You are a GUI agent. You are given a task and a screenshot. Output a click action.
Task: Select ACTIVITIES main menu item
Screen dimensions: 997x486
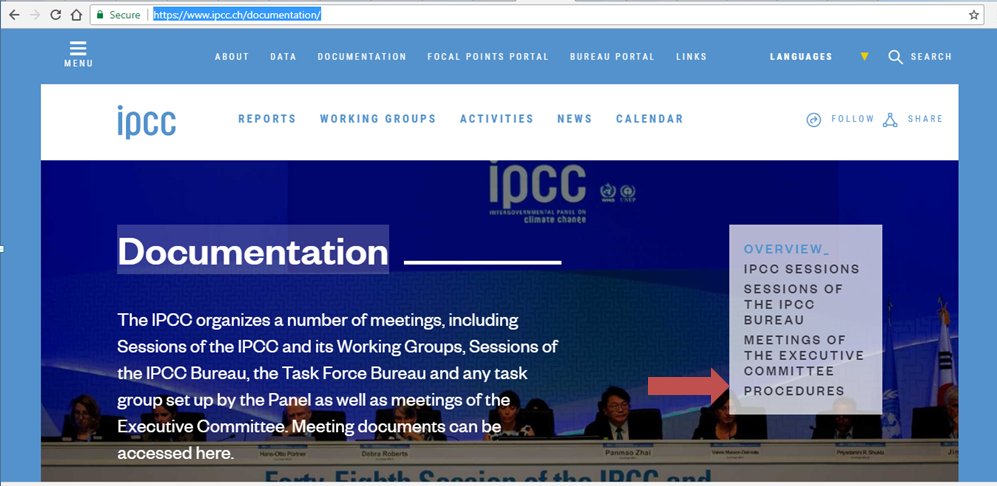(497, 119)
